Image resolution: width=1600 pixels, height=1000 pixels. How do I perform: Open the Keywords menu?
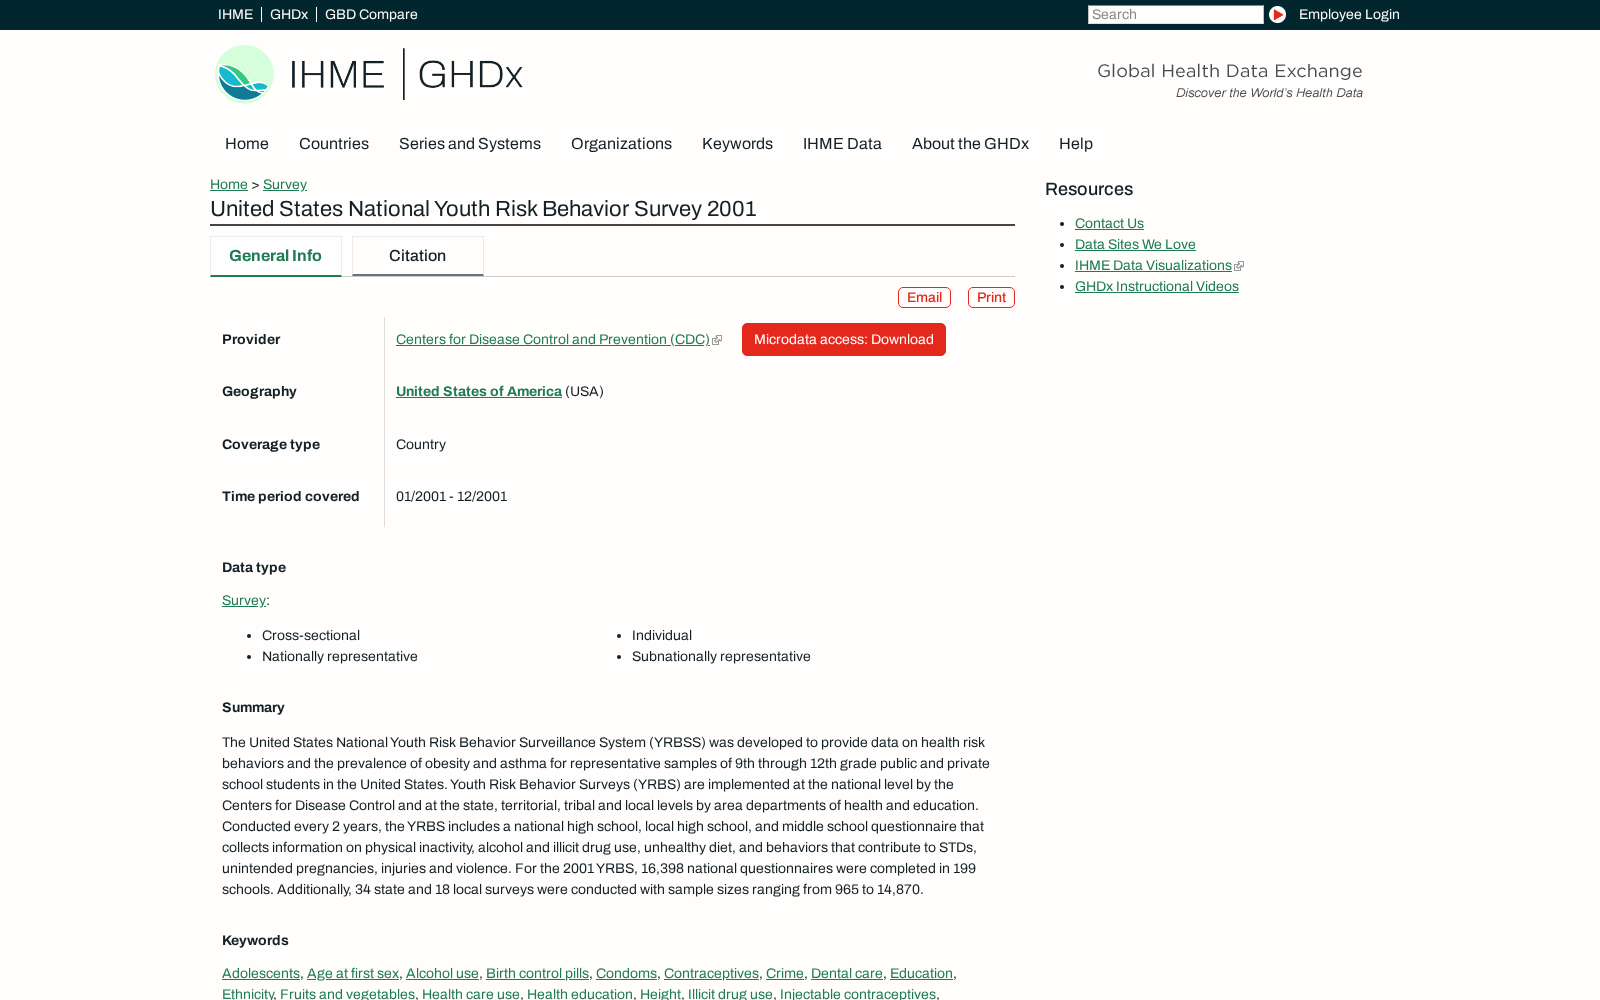coord(737,144)
